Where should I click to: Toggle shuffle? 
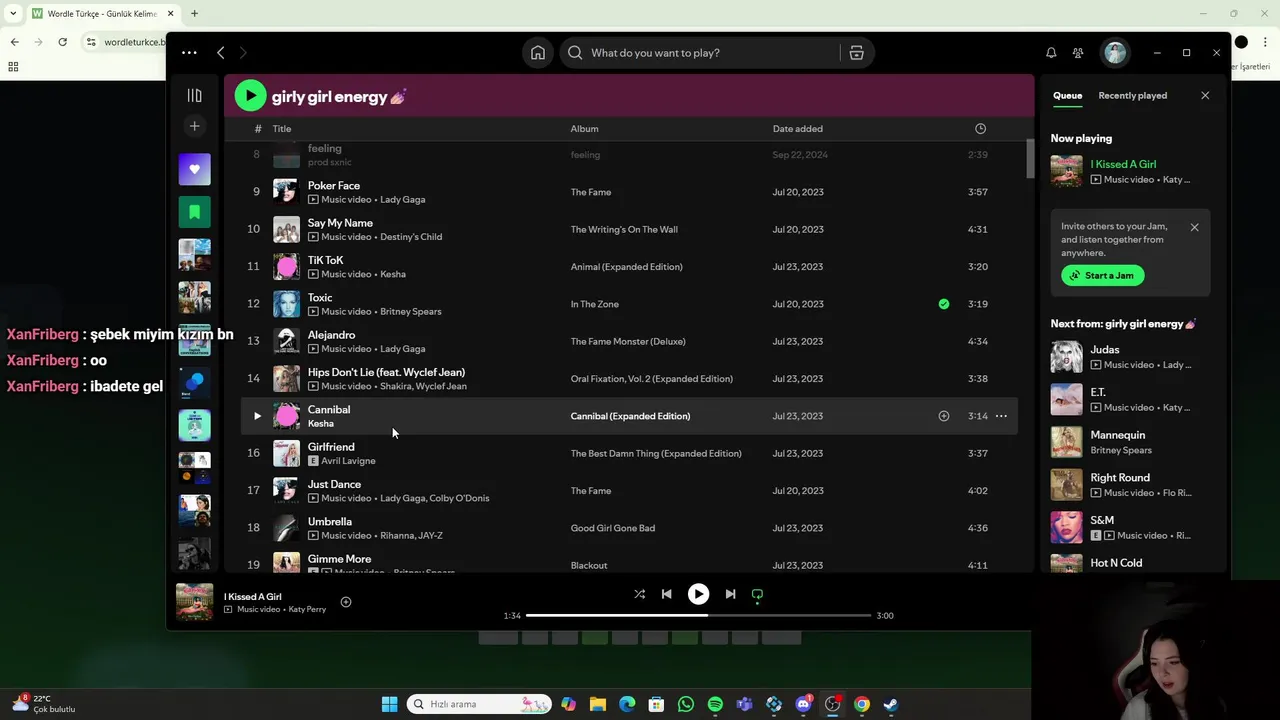tap(639, 594)
